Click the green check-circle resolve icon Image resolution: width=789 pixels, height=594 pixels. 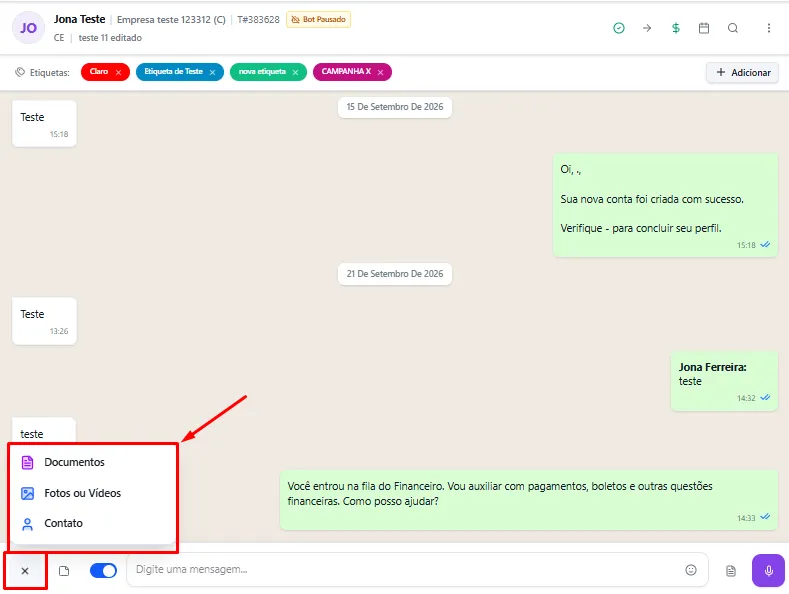[619, 28]
